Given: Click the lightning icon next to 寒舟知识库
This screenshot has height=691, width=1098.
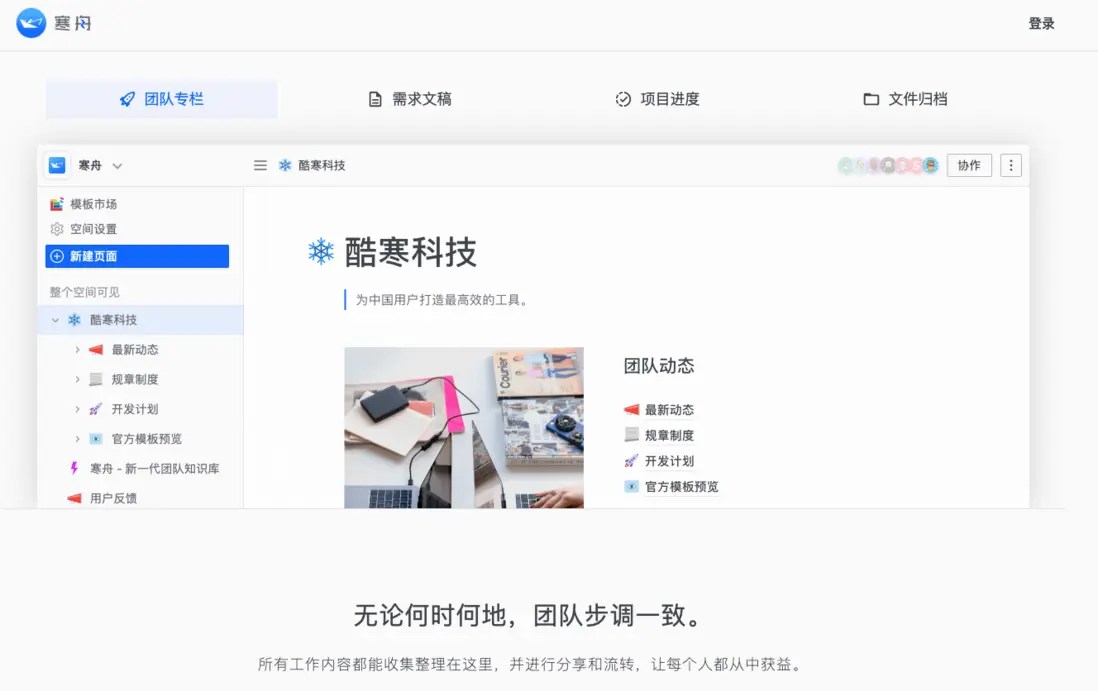Looking at the screenshot, I should (73, 467).
